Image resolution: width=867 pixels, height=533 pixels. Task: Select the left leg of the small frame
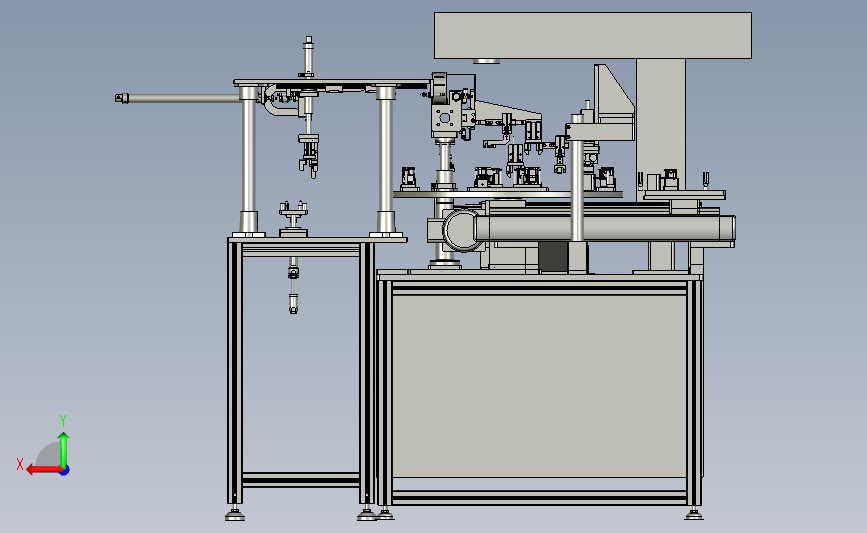click(x=235, y=373)
